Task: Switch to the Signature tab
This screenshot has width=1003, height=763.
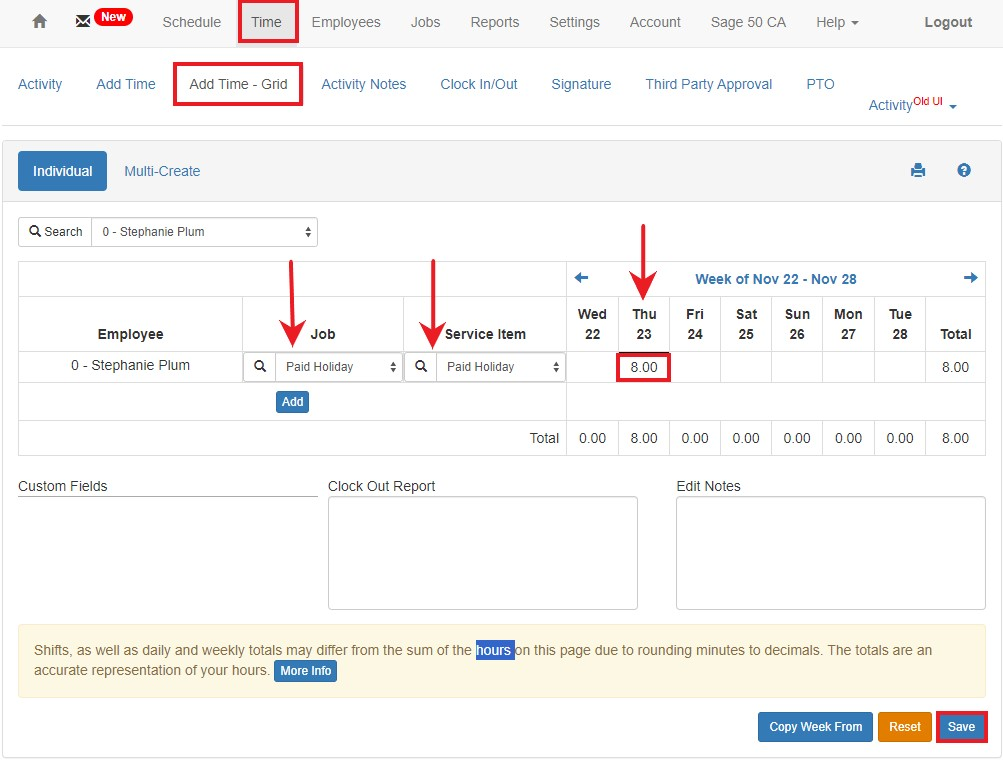Action: tap(581, 84)
